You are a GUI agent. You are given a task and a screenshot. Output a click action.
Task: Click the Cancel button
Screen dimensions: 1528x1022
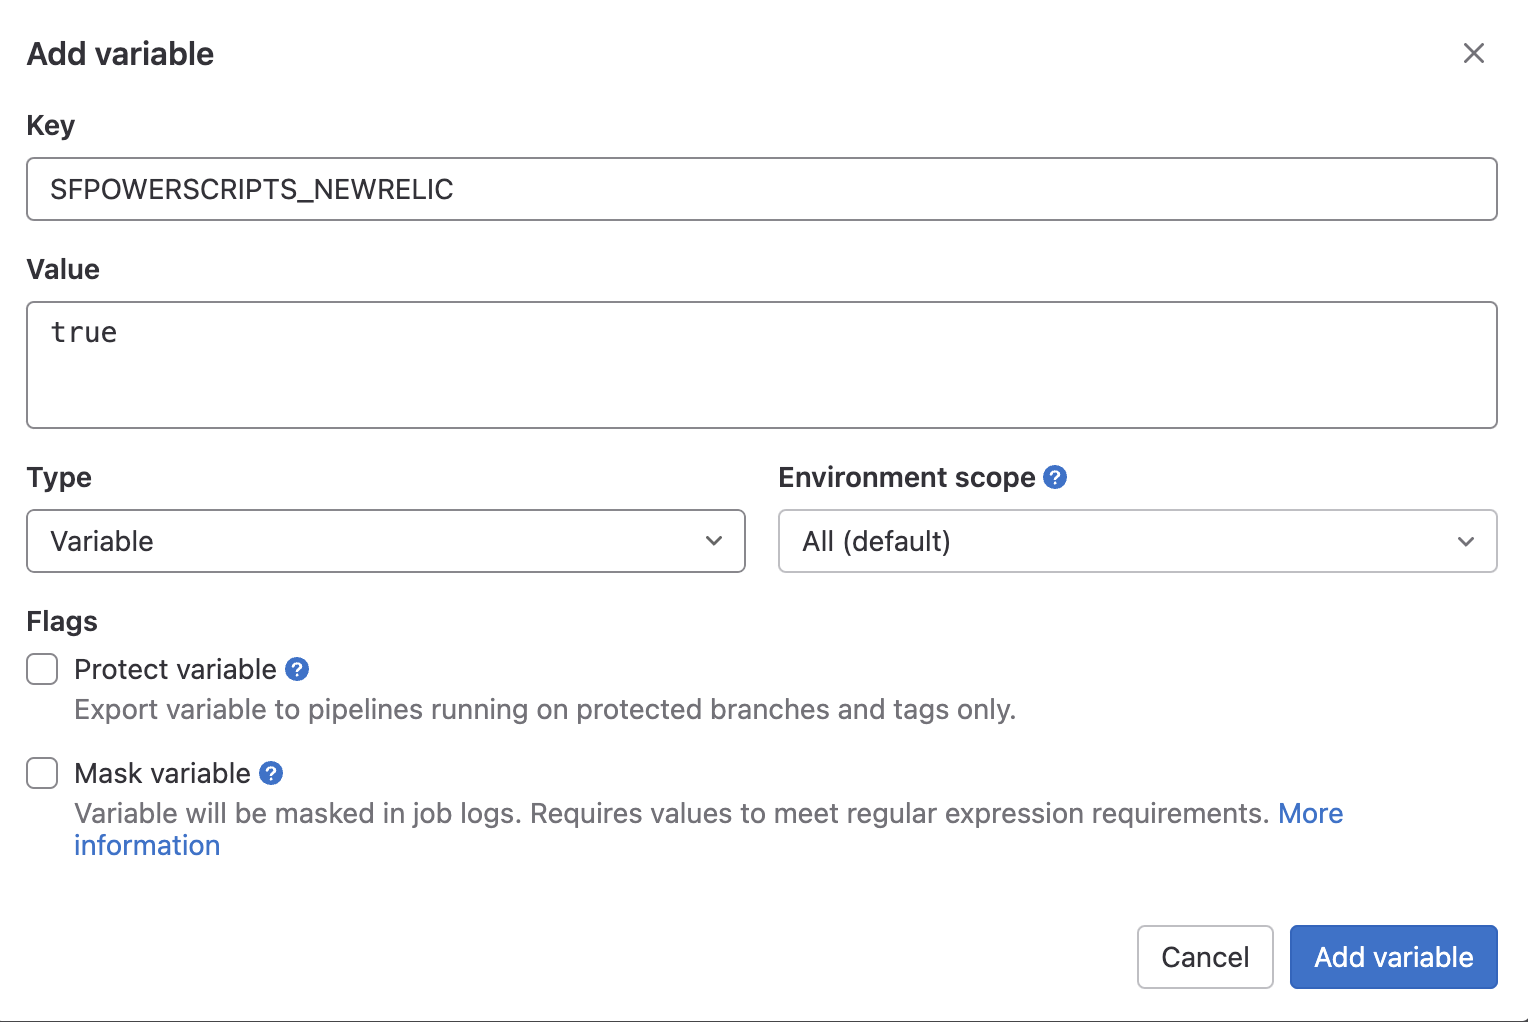click(1205, 957)
